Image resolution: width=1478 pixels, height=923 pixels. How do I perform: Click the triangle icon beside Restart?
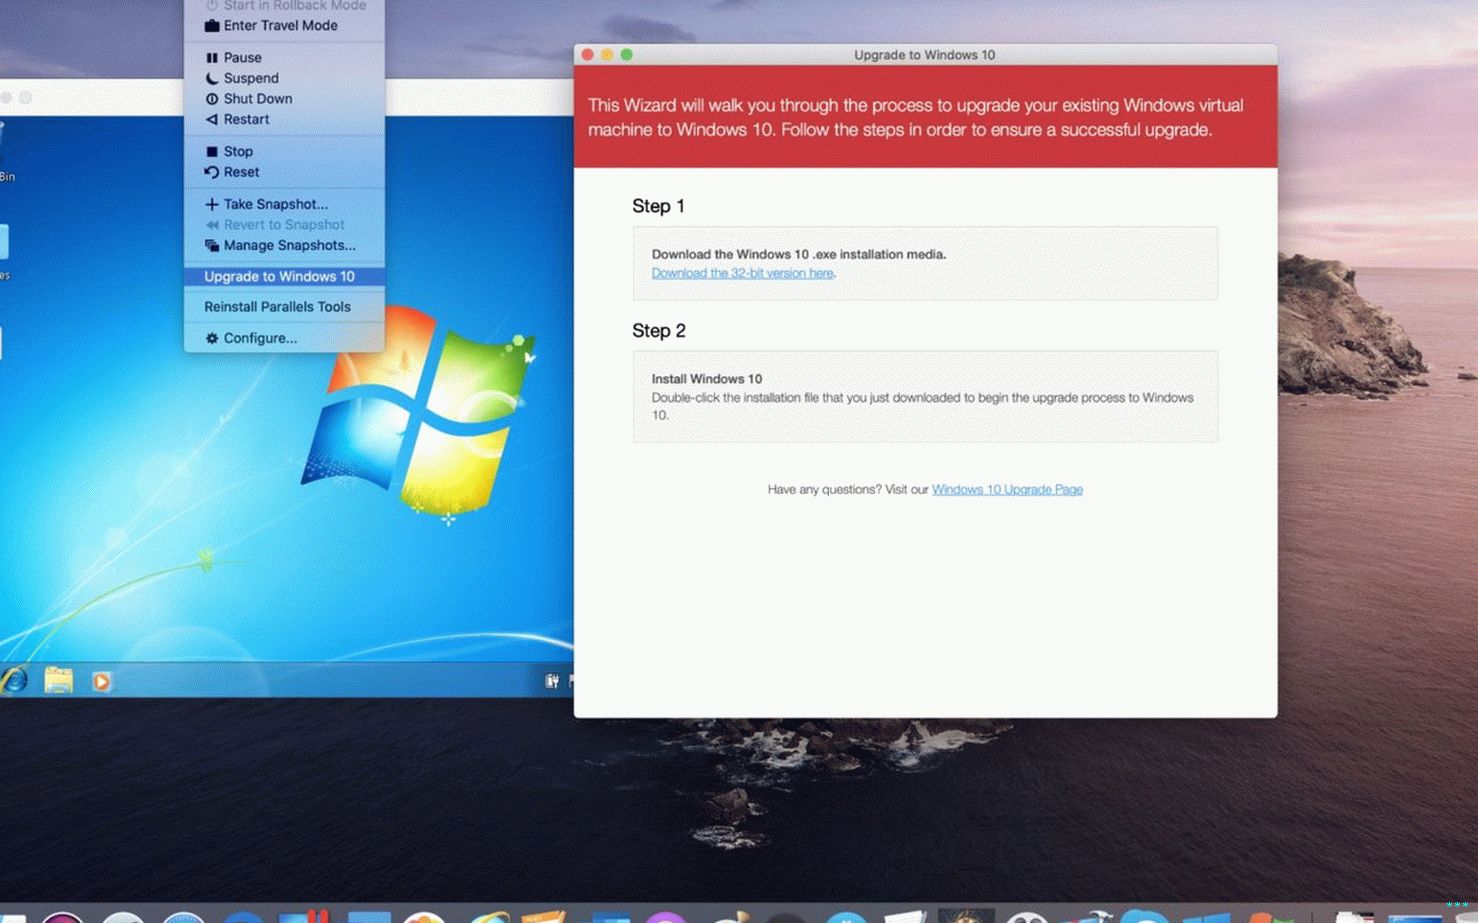click(x=212, y=119)
